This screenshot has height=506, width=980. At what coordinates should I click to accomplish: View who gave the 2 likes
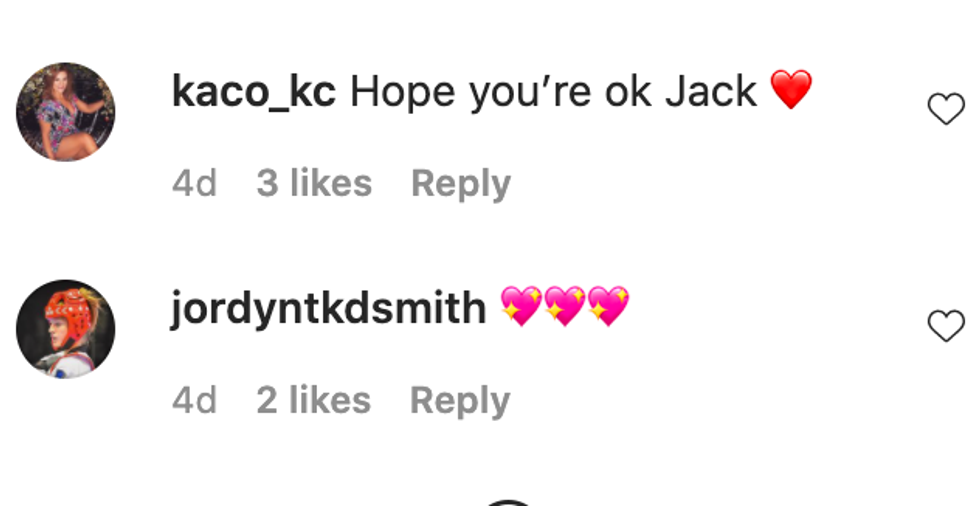click(x=314, y=400)
